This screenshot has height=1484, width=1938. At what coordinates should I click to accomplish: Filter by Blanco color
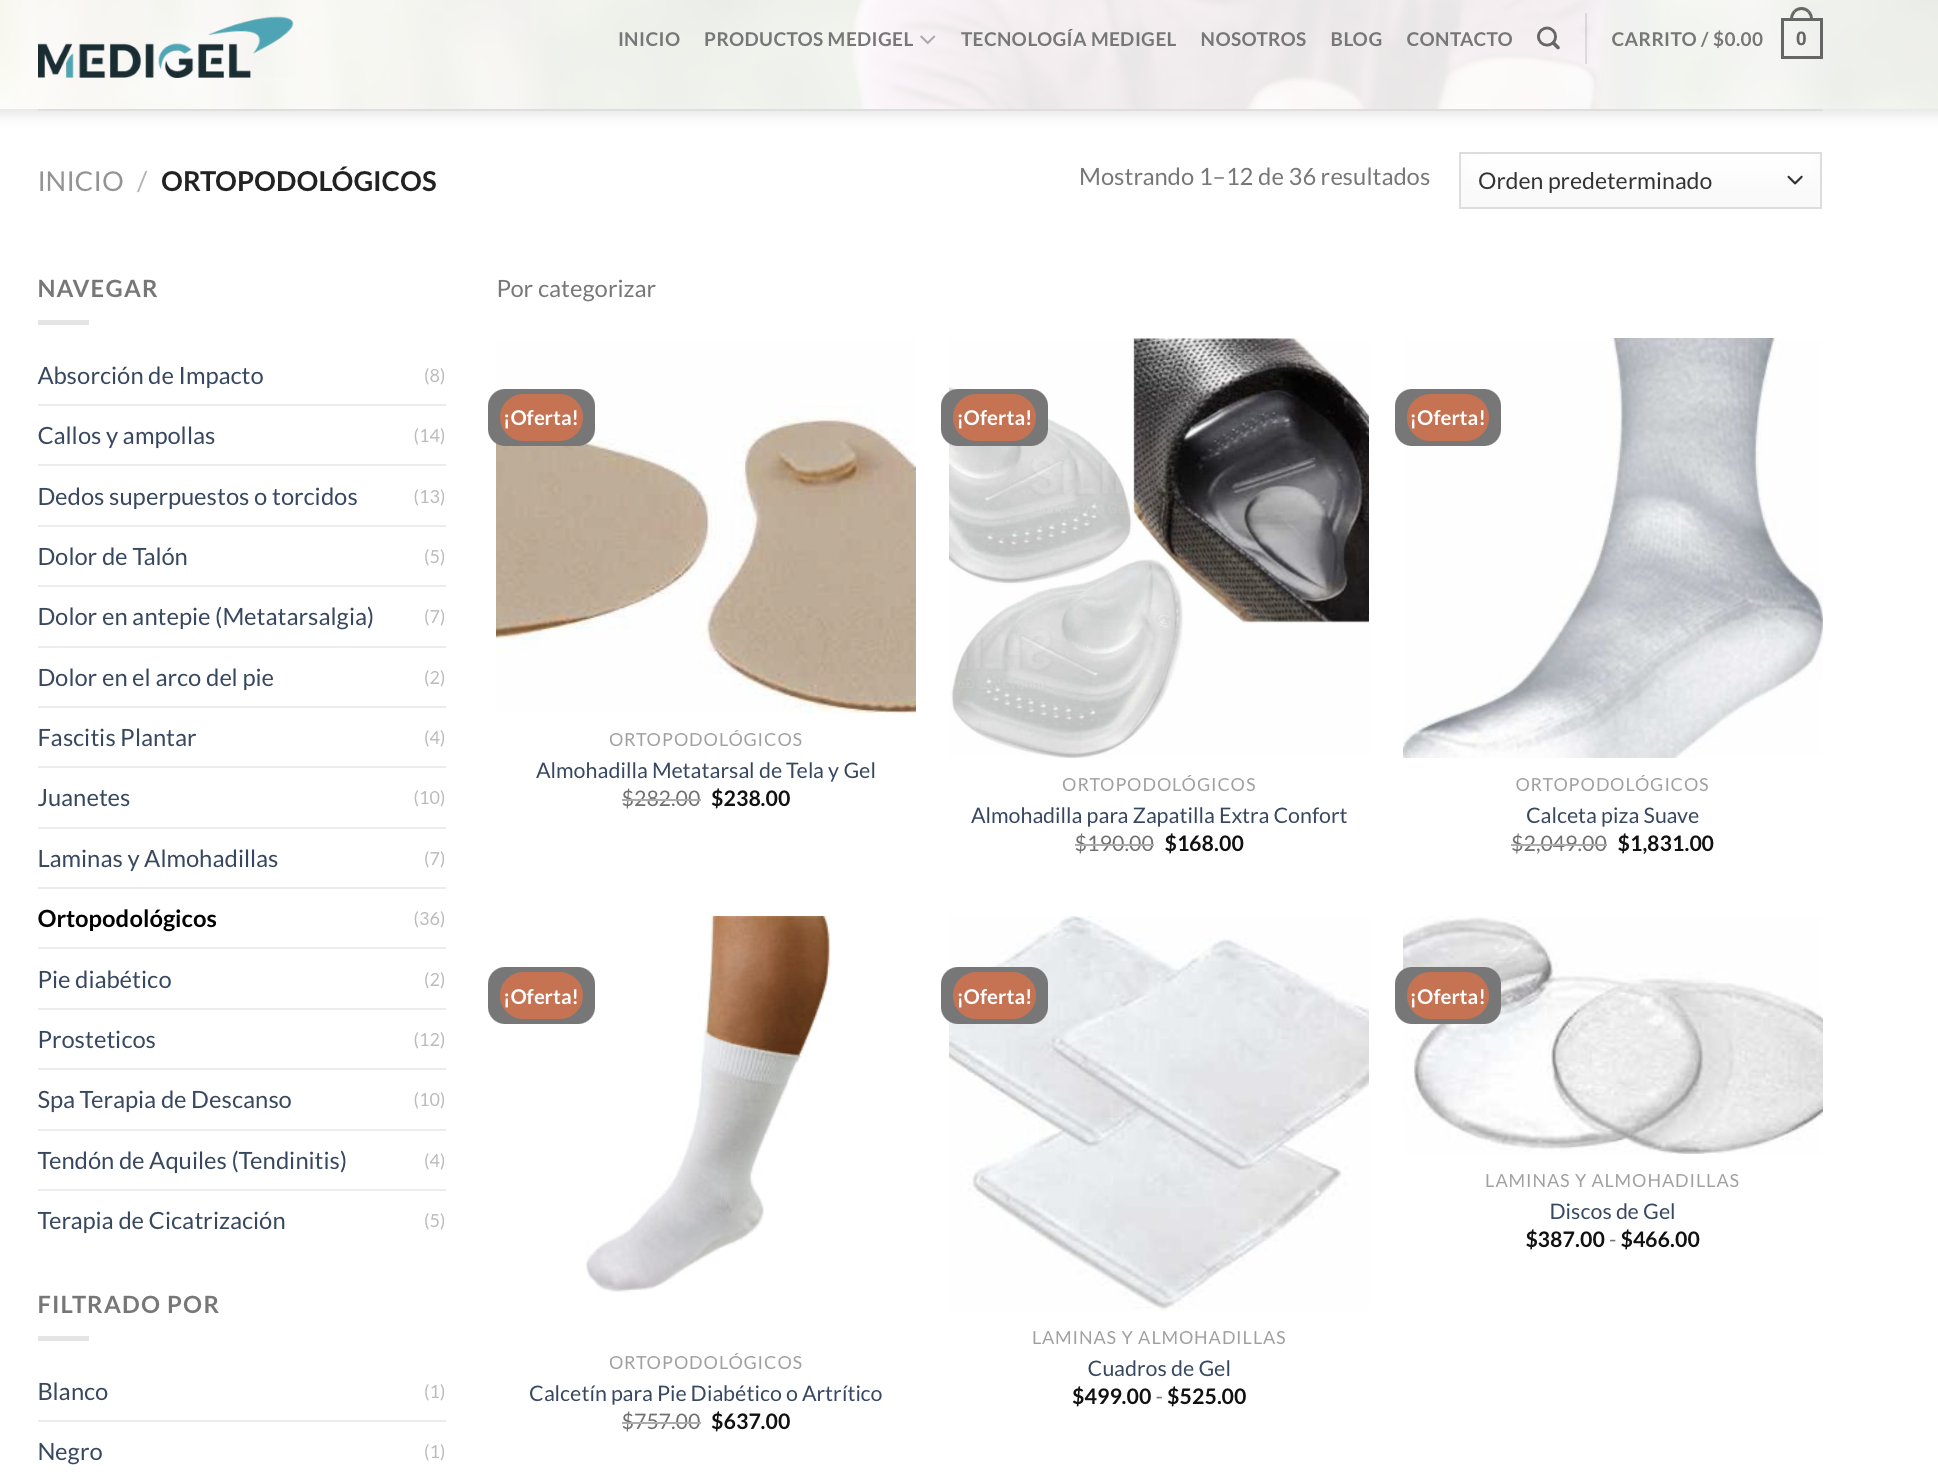tap(73, 1392)
